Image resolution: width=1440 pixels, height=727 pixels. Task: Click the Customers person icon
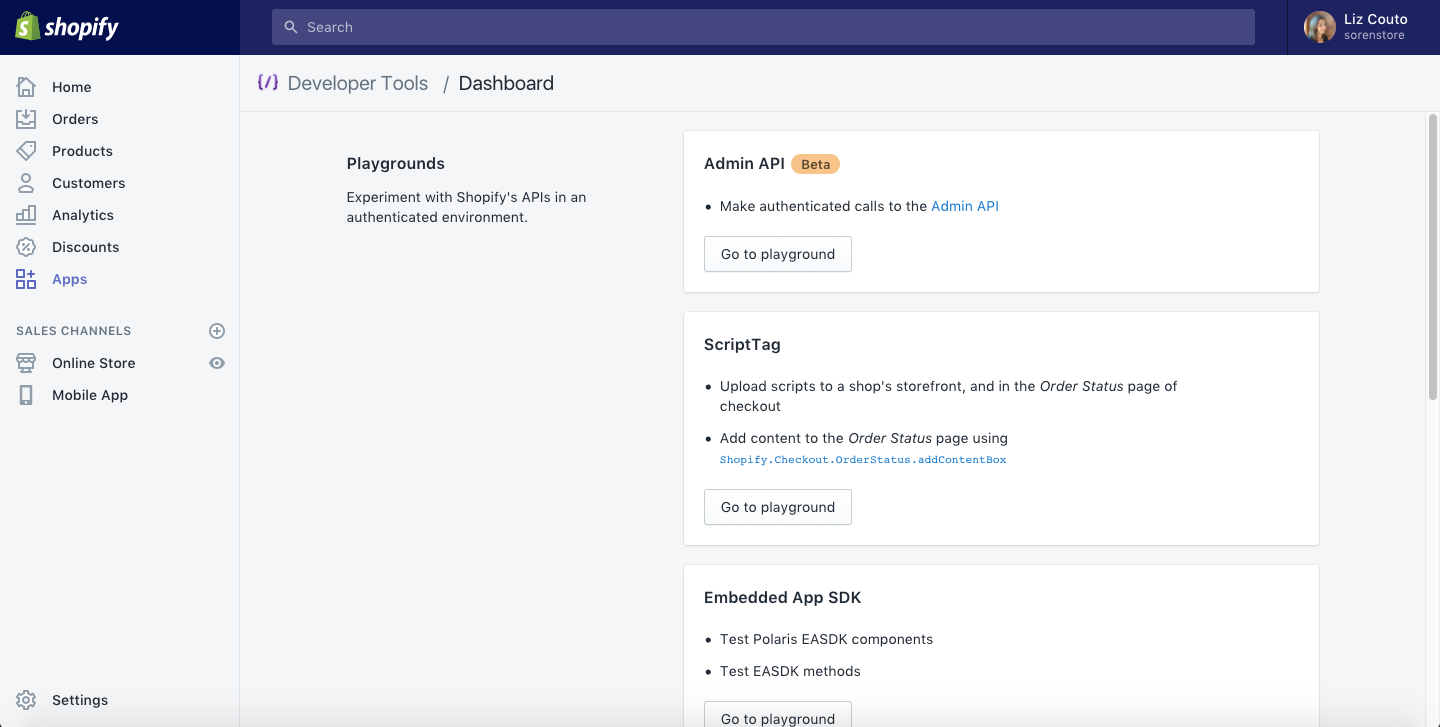tap(26, 183)
